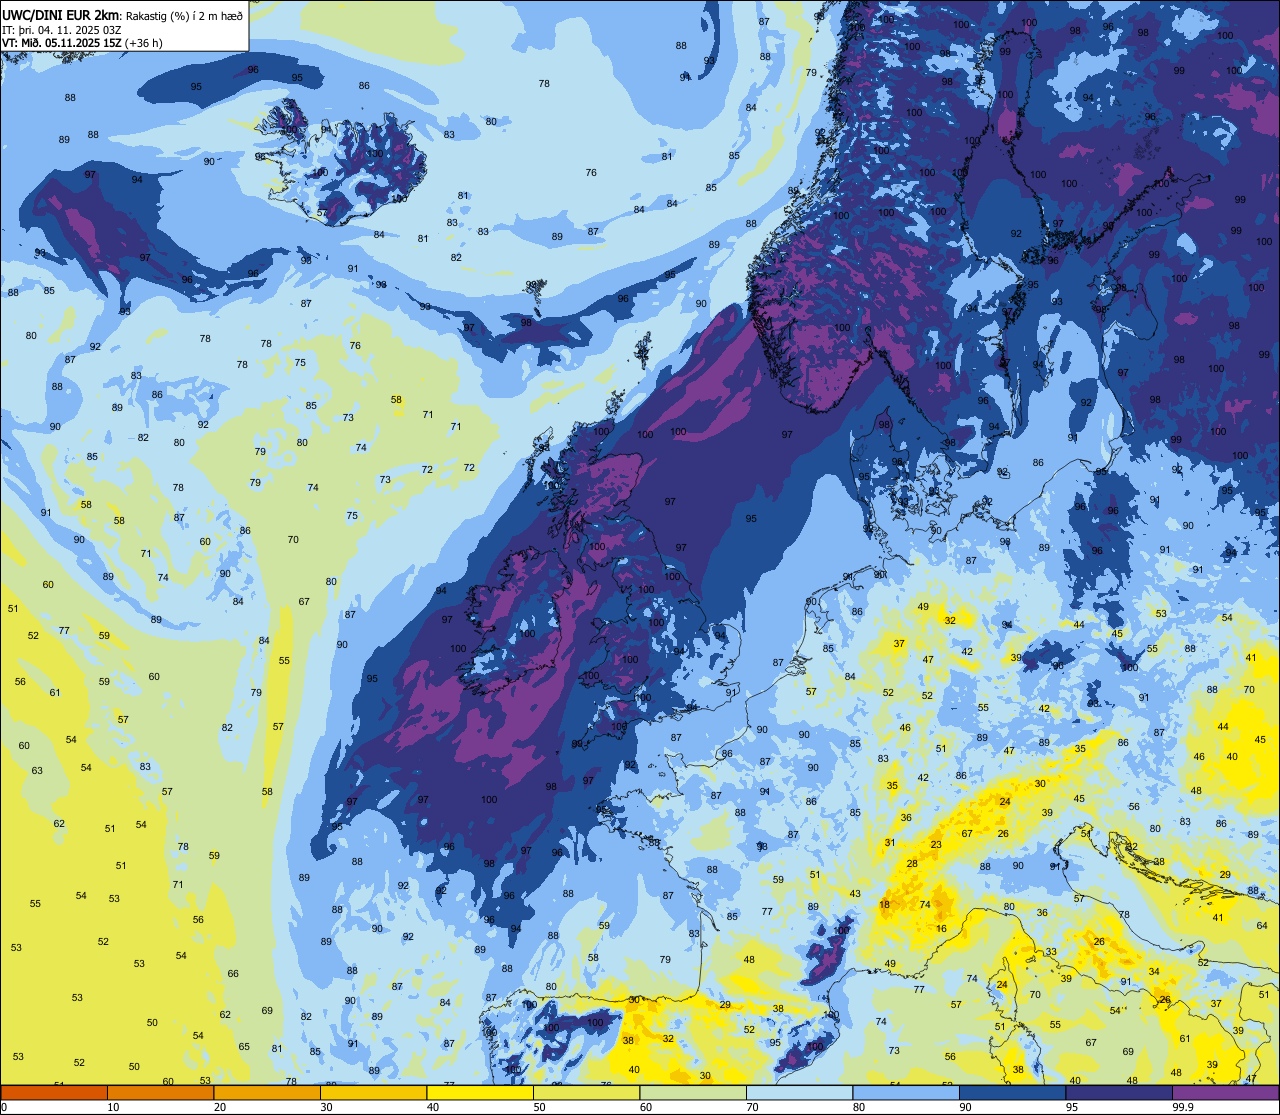Click the 70–80 pale blue legend swatch
Image resolution: width=1280 pixels, height=1115 pixels.
point(799,1093)
